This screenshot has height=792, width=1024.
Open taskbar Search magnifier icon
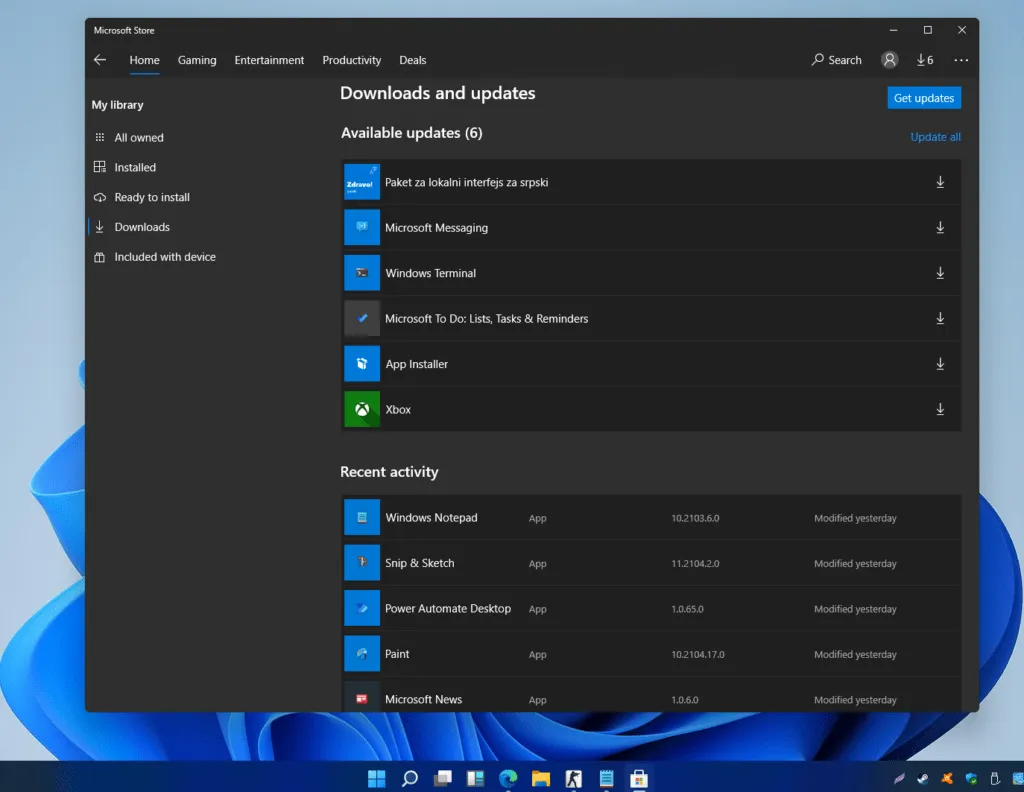409,778
